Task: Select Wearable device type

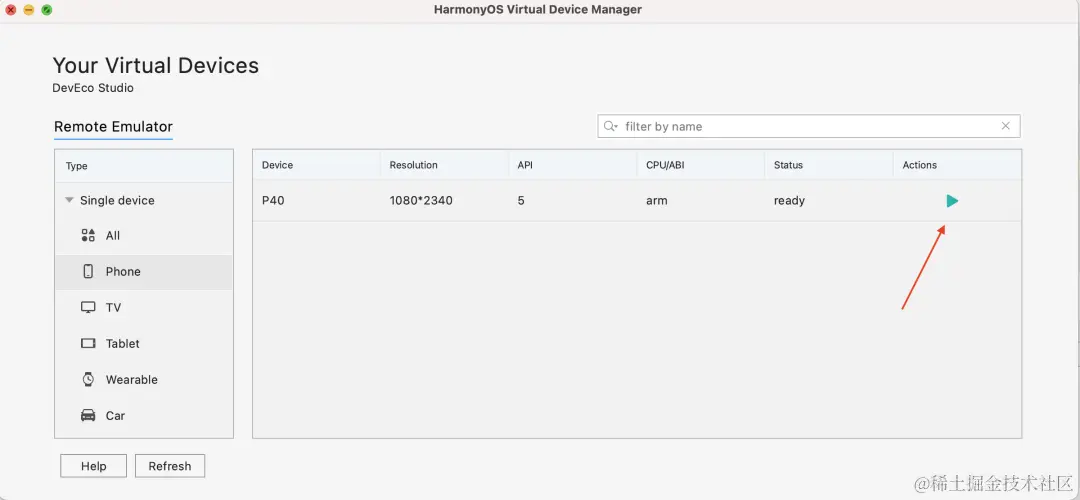Action: pyautogui.click(x=144, y=379)
